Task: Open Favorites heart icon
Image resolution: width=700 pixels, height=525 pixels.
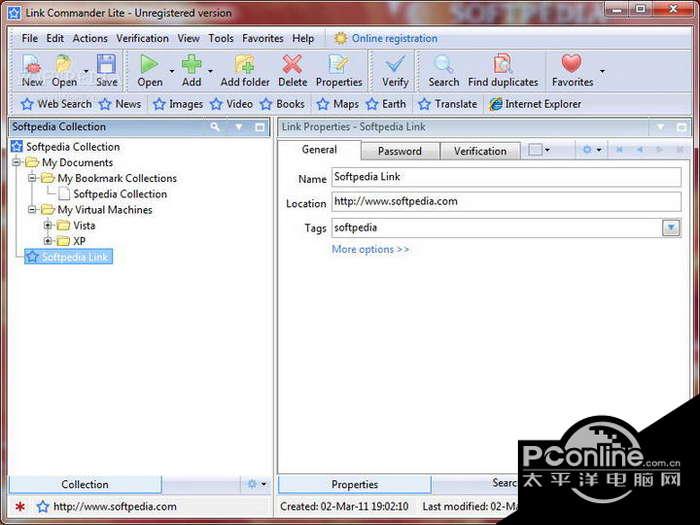Action: [x=572, y=63]
